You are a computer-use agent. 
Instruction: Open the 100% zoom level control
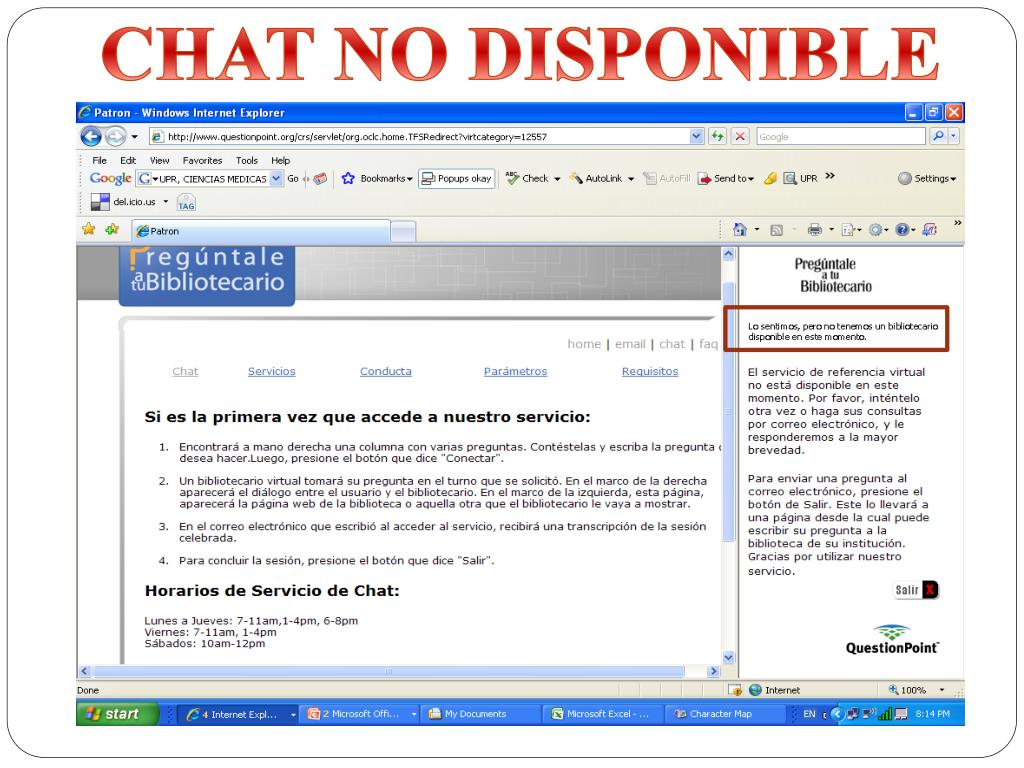tap(918, 690)
